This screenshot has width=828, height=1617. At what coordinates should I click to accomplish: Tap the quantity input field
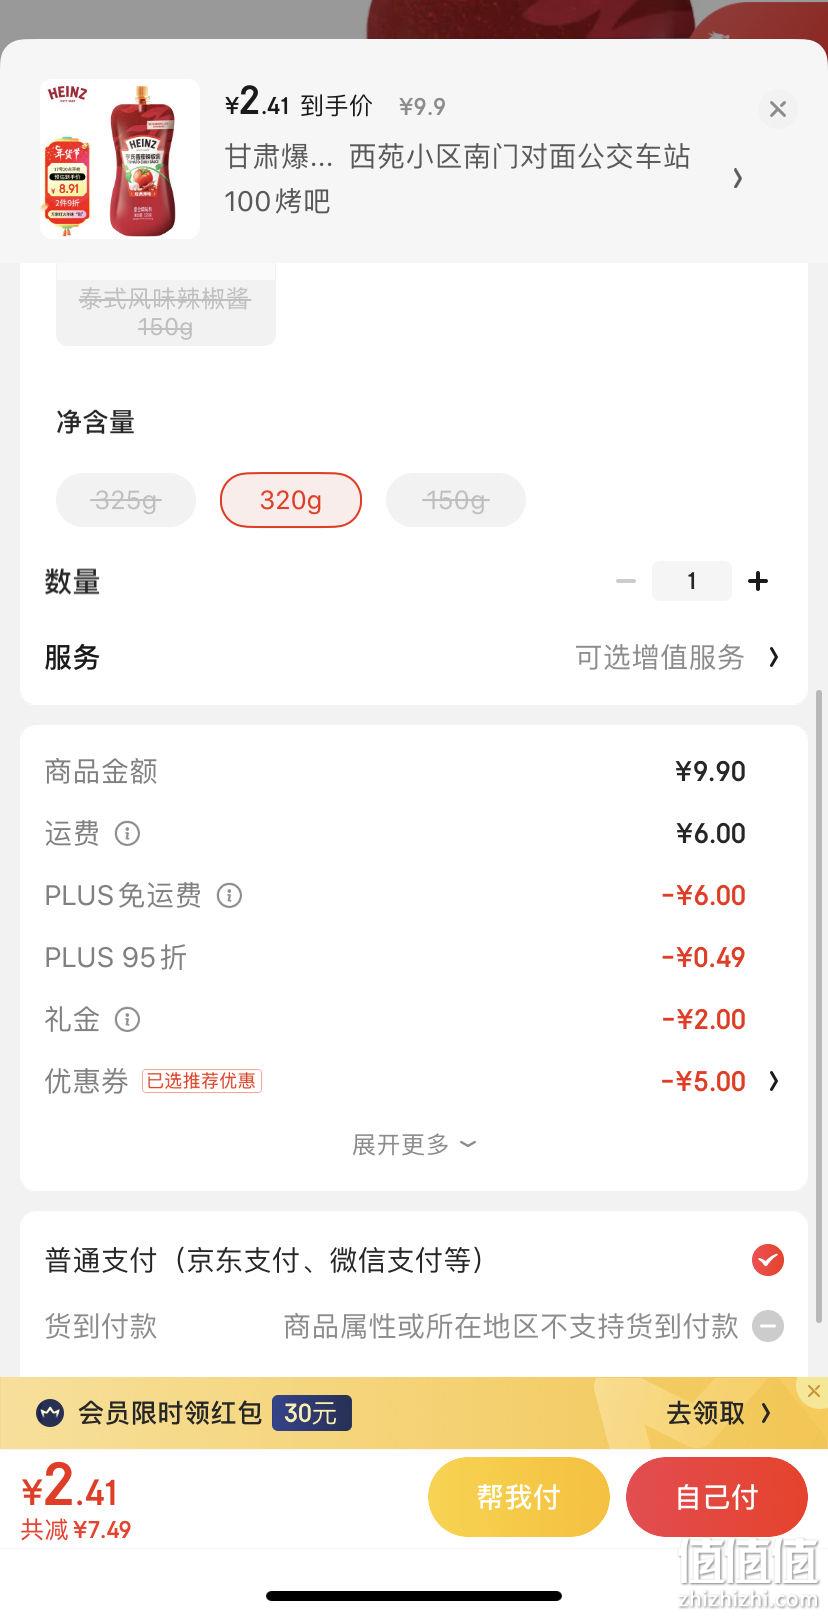pos(692,581)
